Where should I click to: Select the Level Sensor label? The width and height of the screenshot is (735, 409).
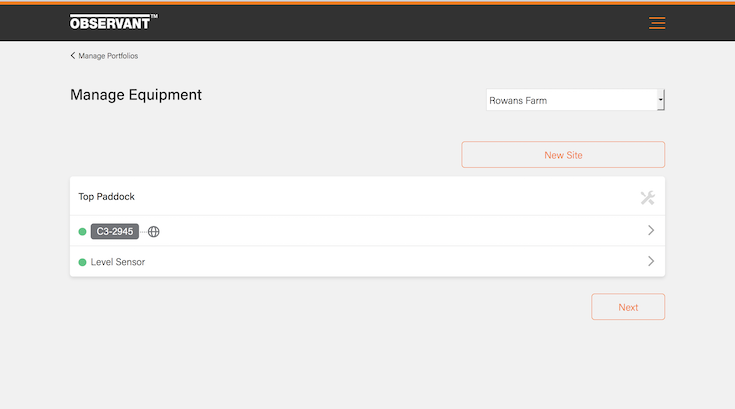tap(118, 262)
